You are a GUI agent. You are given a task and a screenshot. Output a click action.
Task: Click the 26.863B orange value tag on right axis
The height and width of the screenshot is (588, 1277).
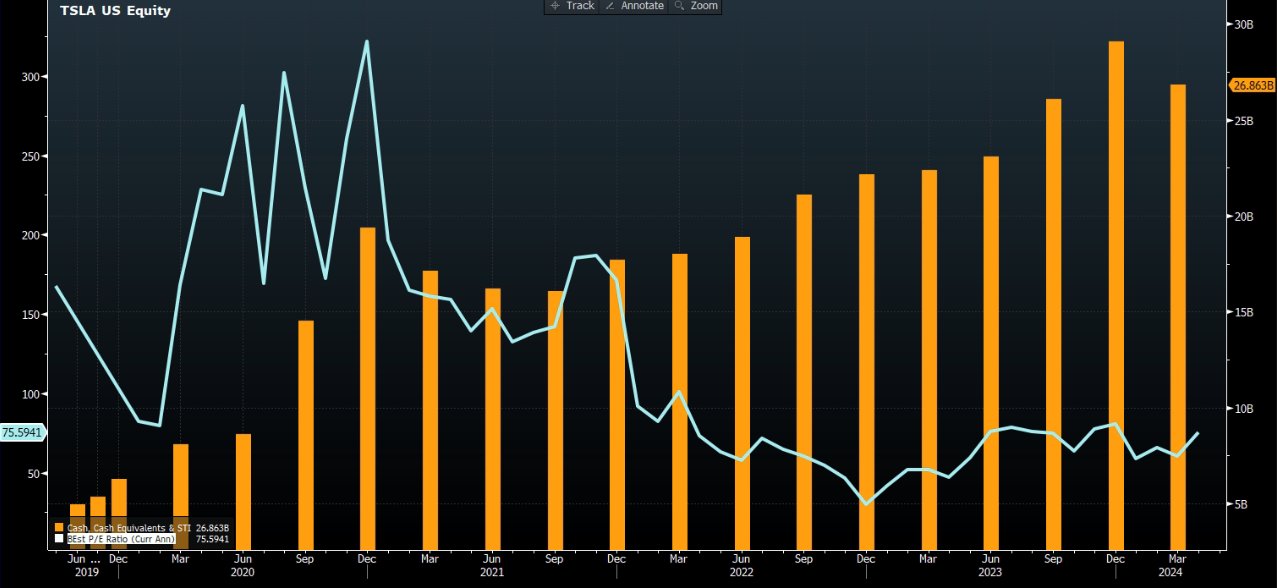pyautogui.click(x=1253, y=86)
